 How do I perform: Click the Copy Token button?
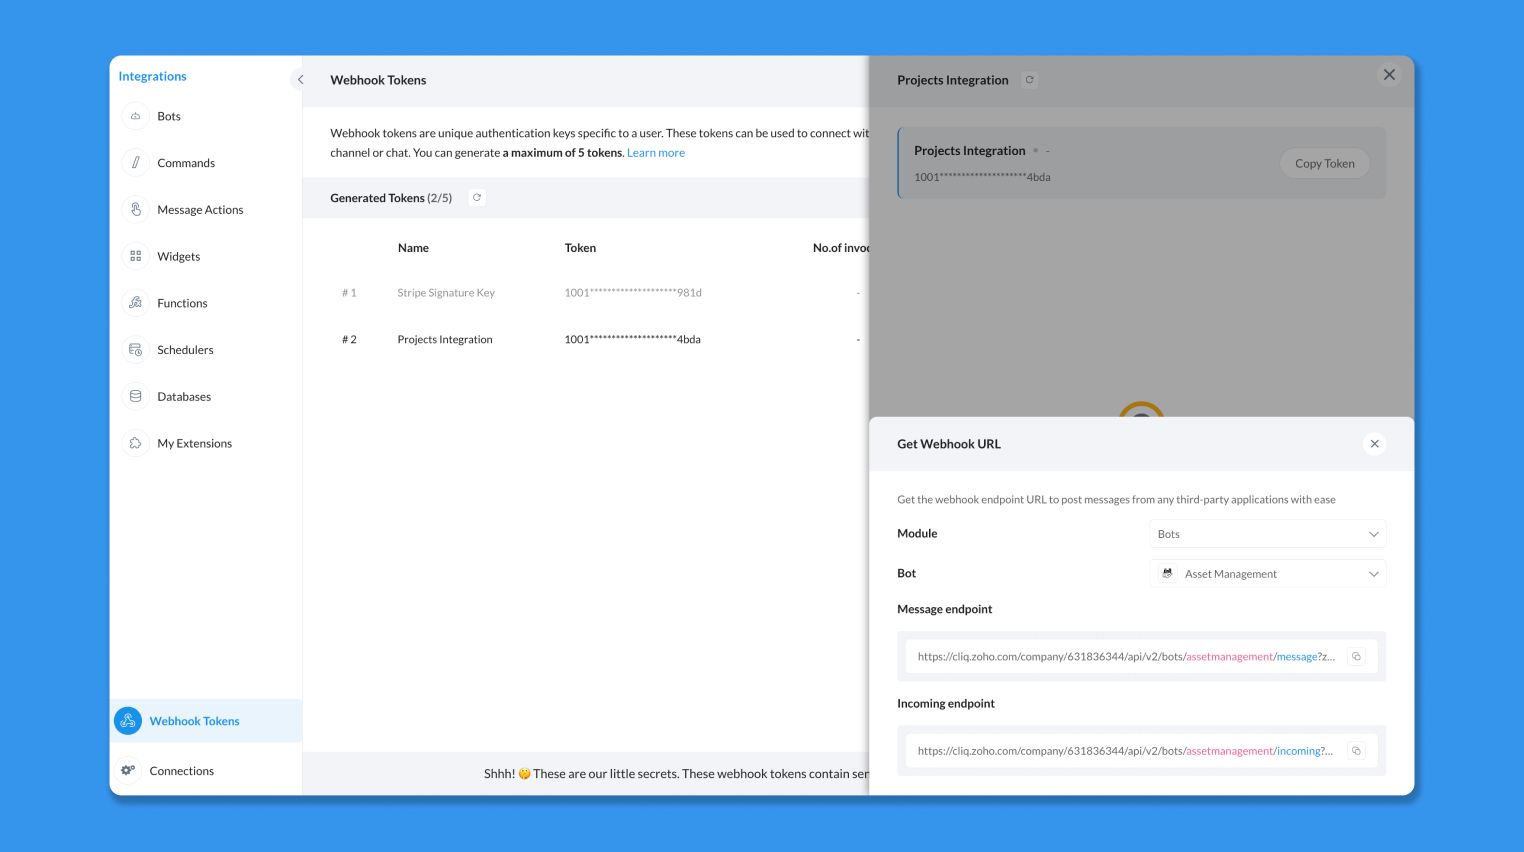pos(1324,164)
